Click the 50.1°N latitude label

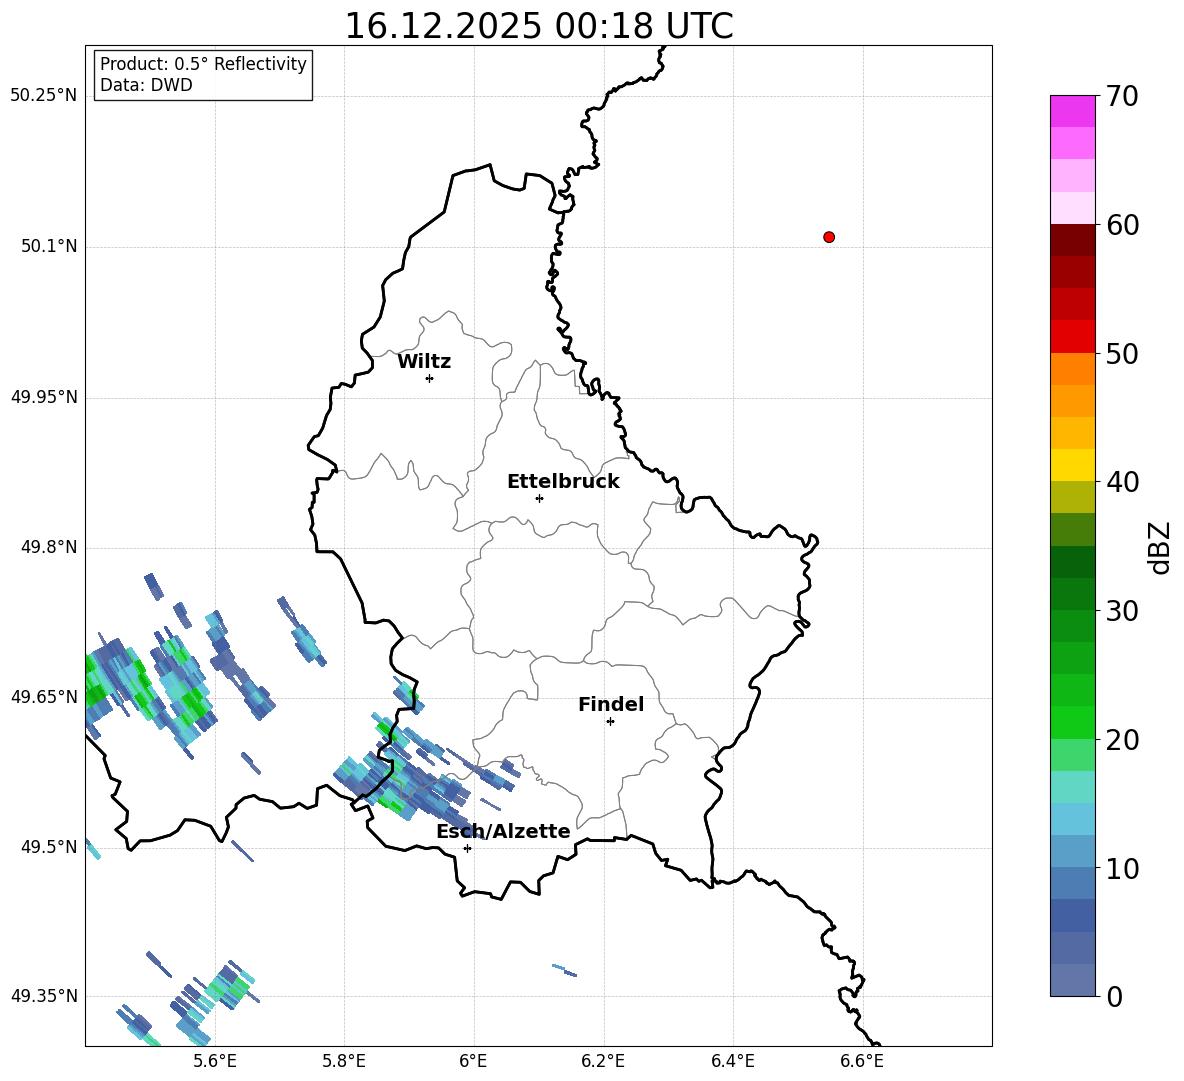tap(49, 246)
